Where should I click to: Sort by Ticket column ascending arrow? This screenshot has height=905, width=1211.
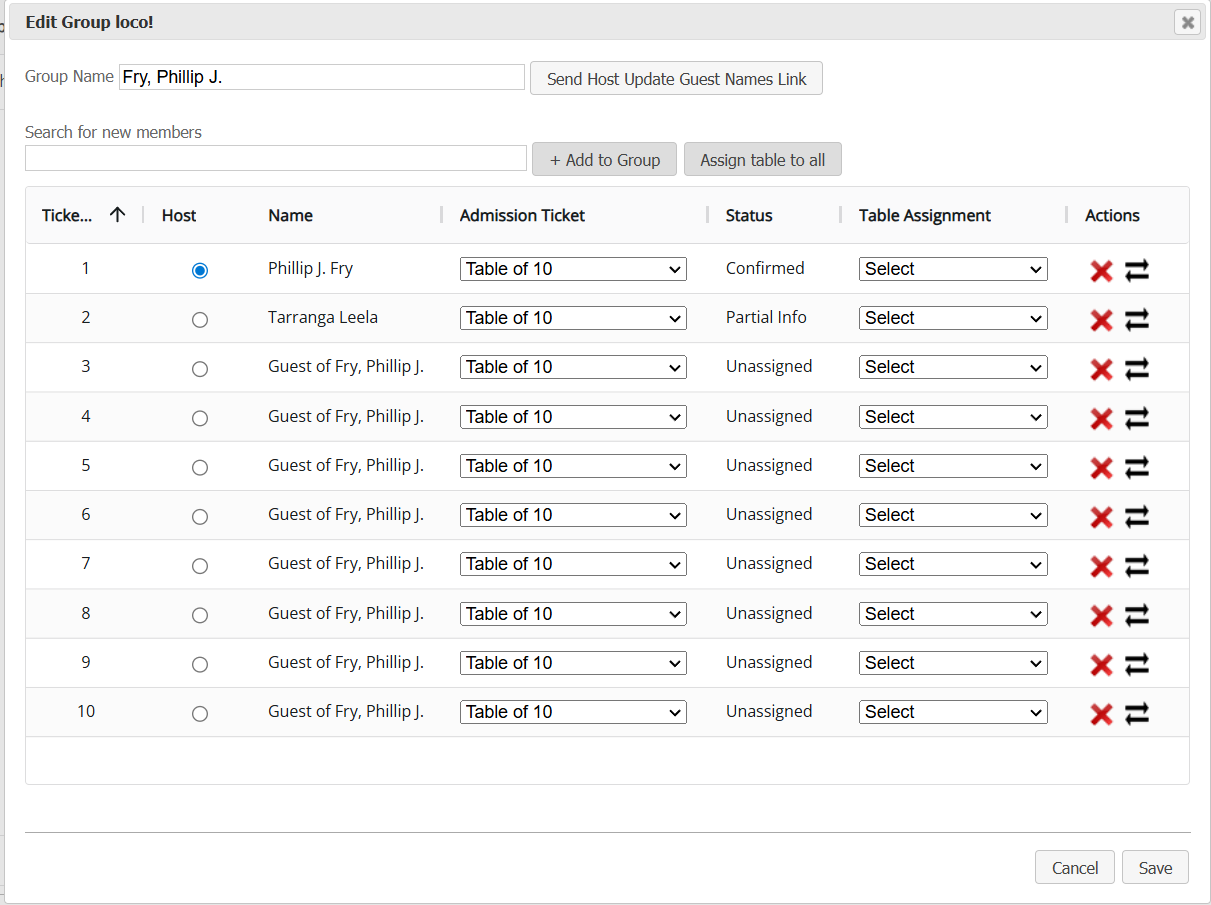(x=117, y=215)
